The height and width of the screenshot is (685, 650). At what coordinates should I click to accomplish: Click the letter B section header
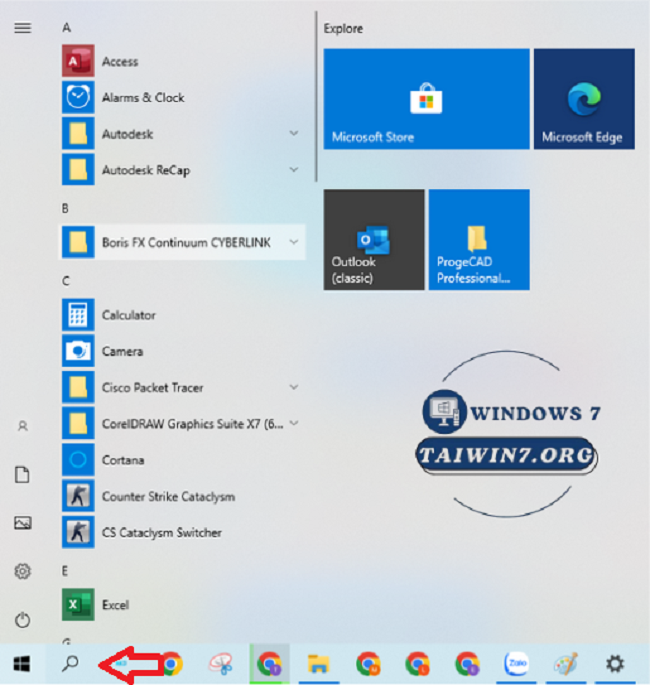pyautogui.click(x=65, y=208)
